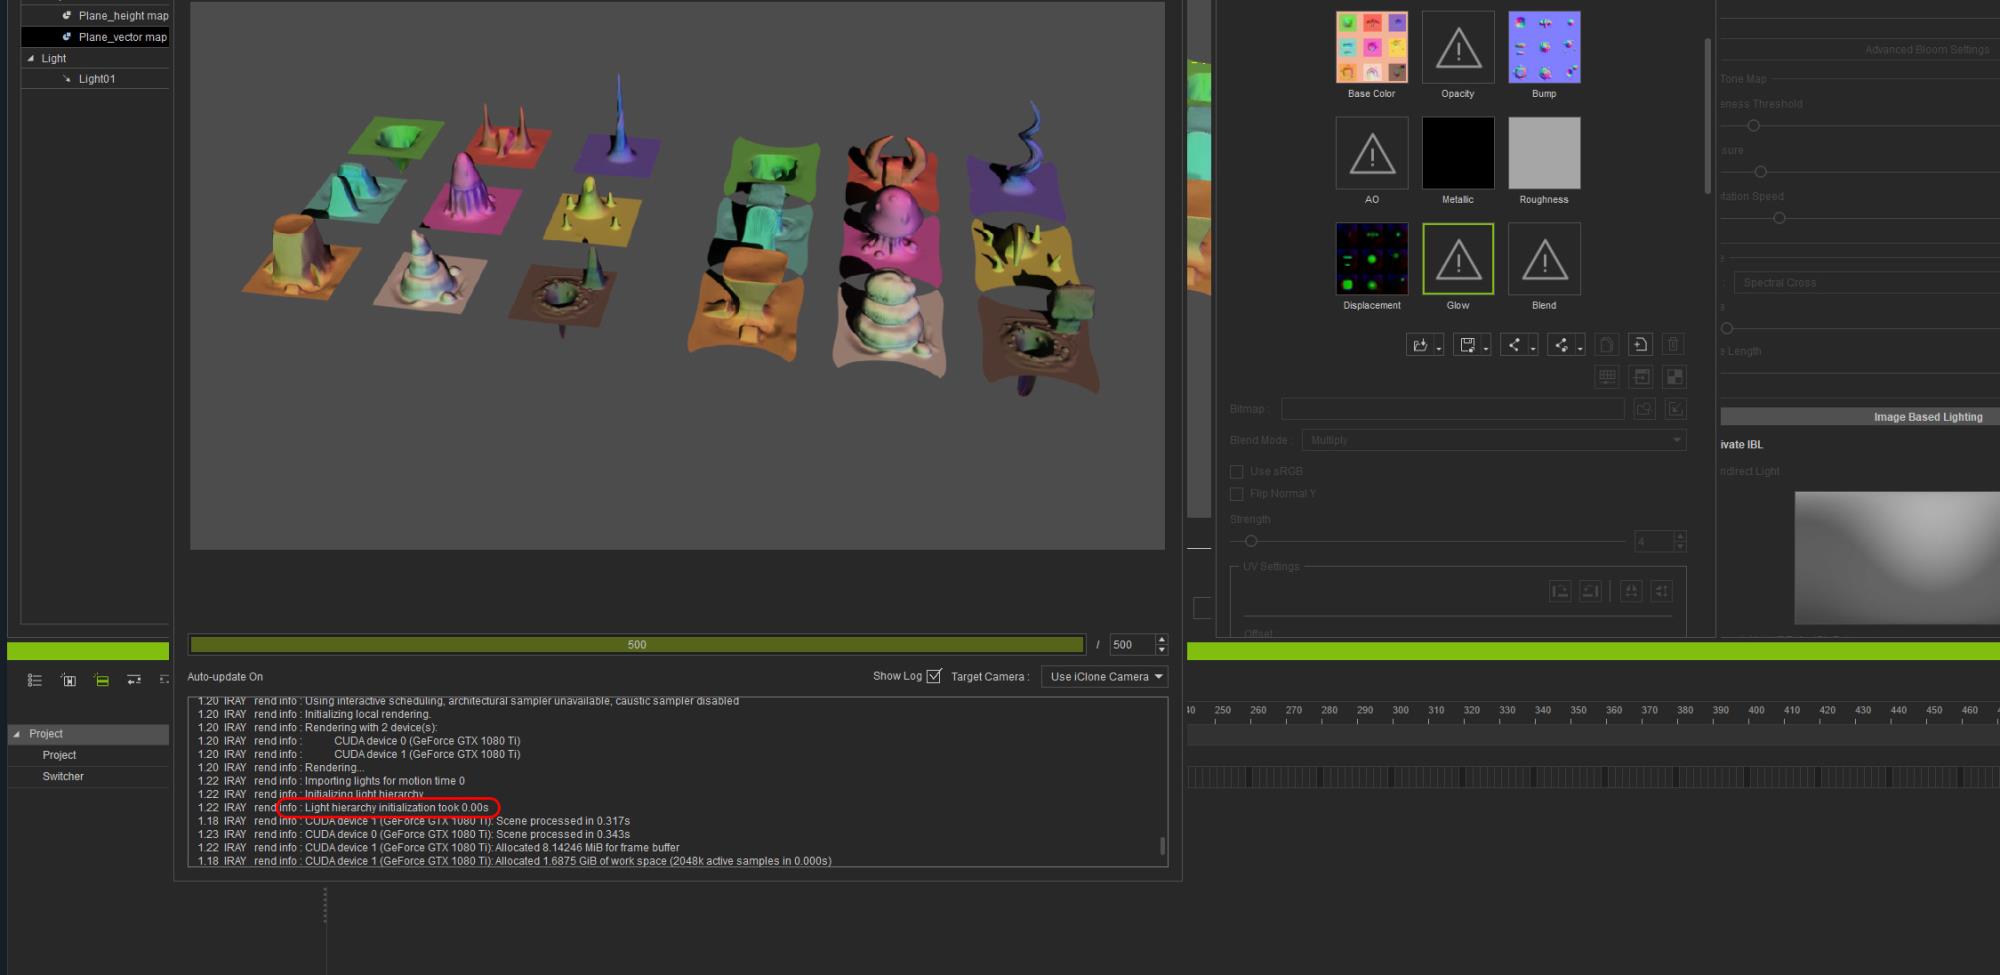This screenshot has width=2000, height=975.
Task: Click the timeline swap arrows icon
Action: (134, 680)
